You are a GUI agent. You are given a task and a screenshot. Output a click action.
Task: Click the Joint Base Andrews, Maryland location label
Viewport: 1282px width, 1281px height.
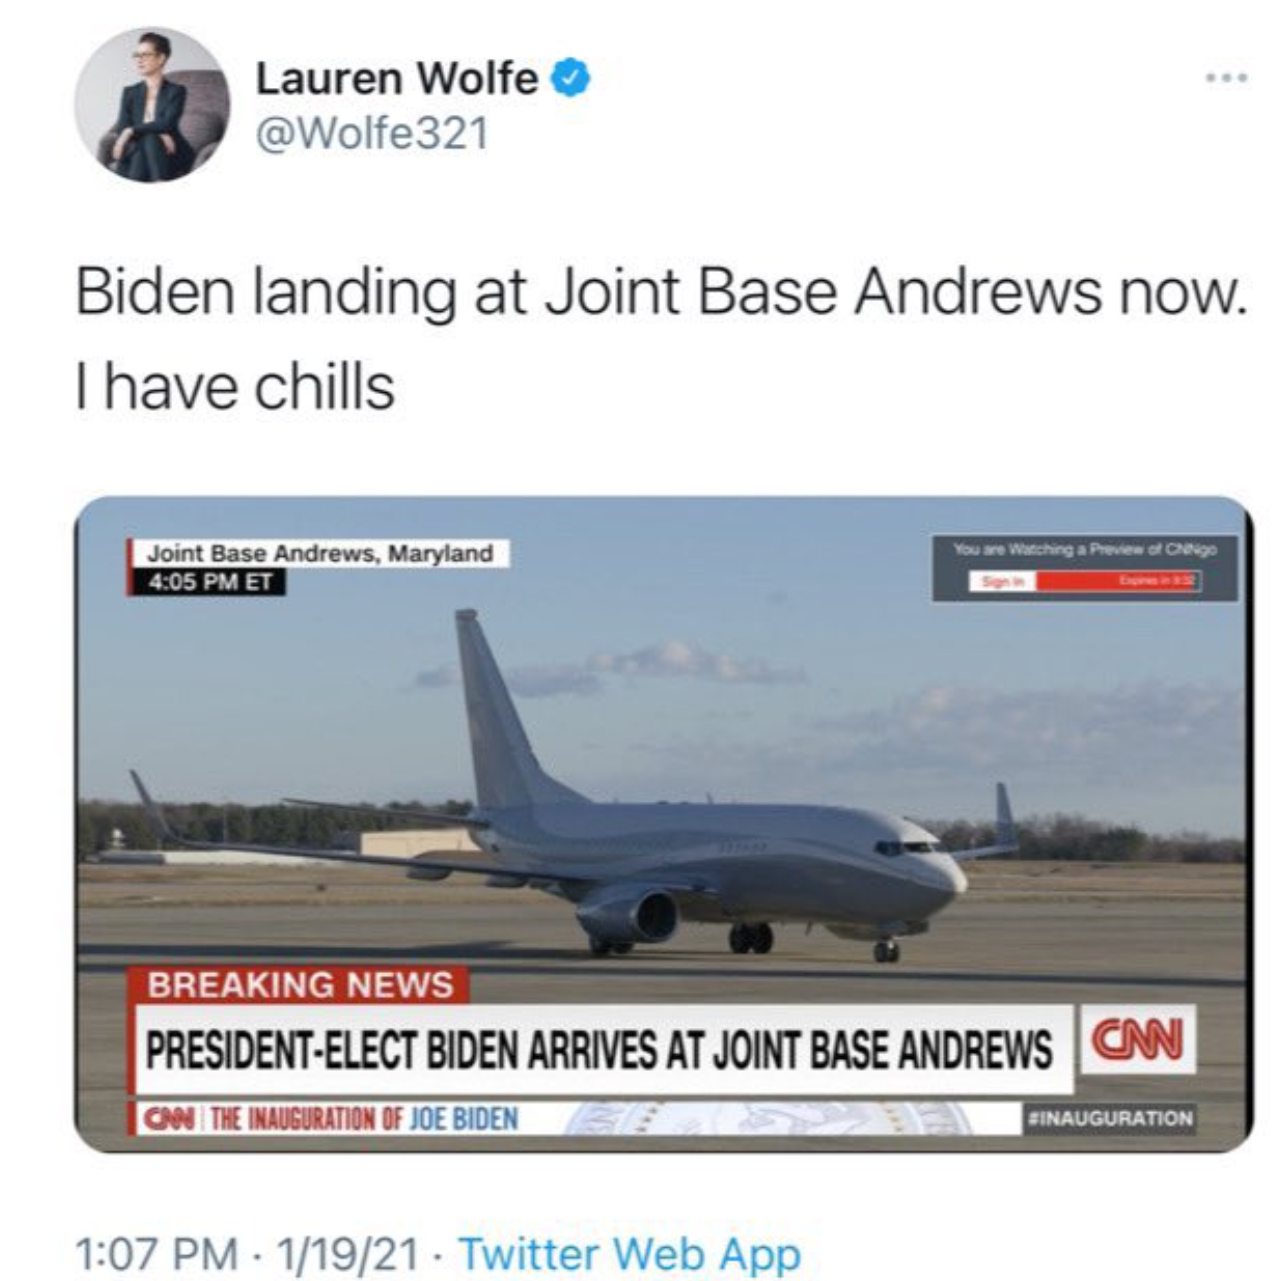tap(320, 553)
